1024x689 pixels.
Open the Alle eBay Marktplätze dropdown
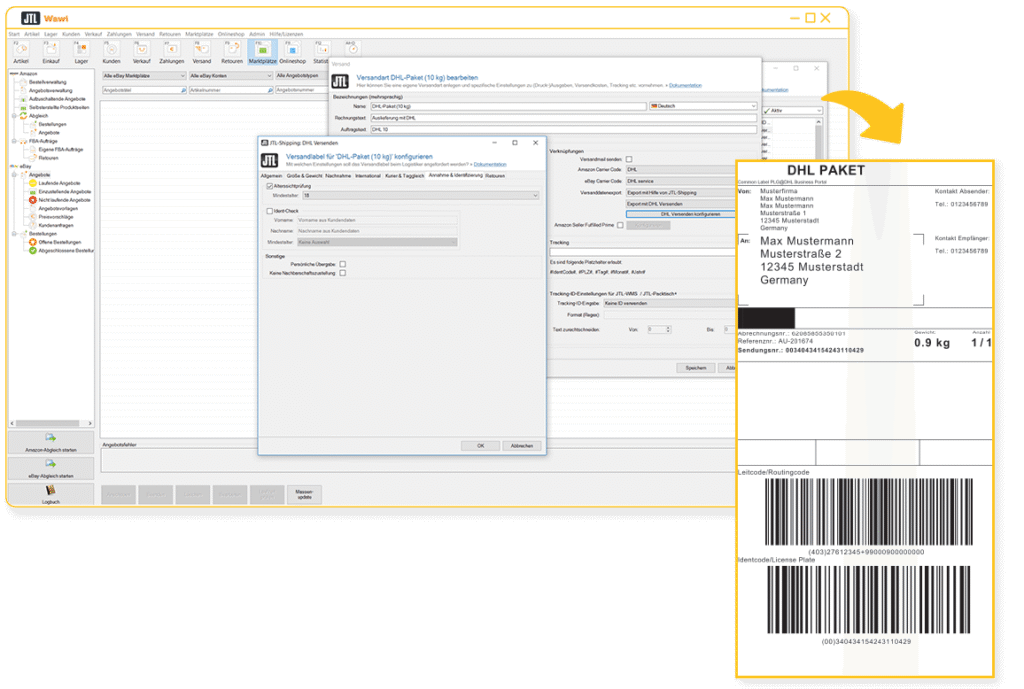tap(144, 75)
